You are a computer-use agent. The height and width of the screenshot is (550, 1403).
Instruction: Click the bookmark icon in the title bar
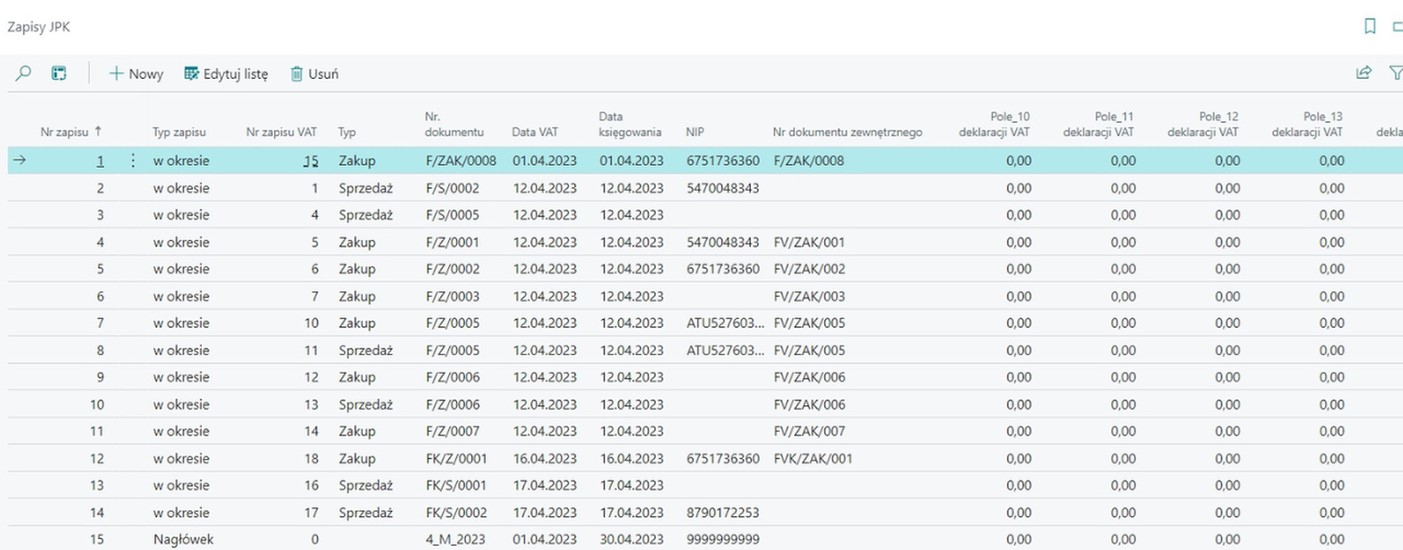(1370, 27)
